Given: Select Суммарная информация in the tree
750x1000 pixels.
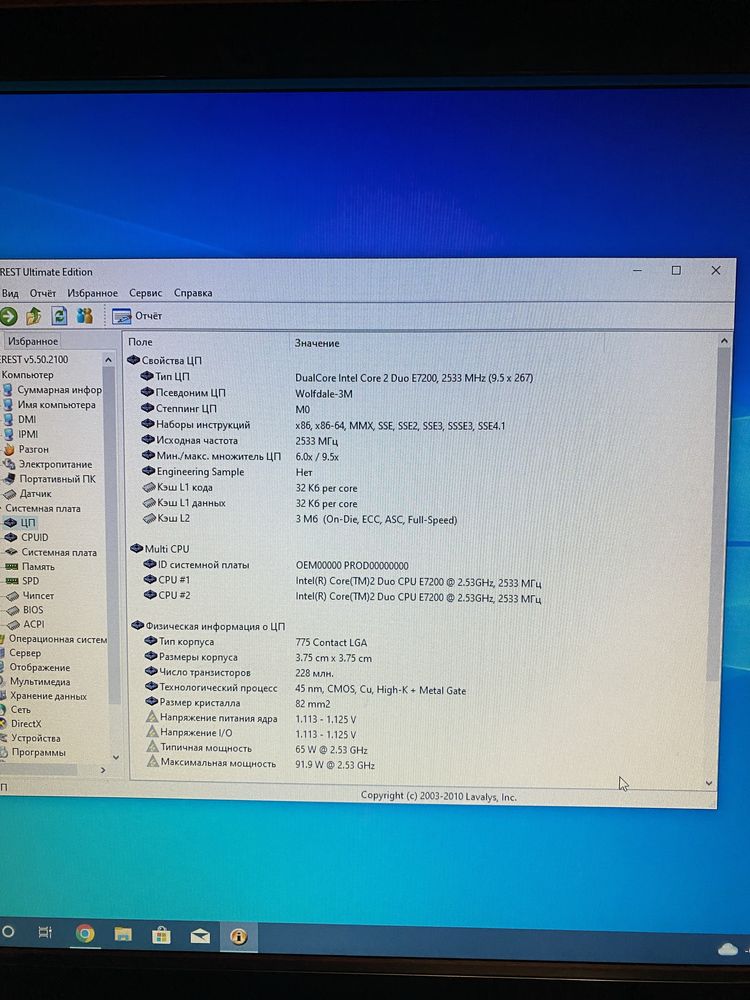Looking at the screenshot, I should (52, 390).
